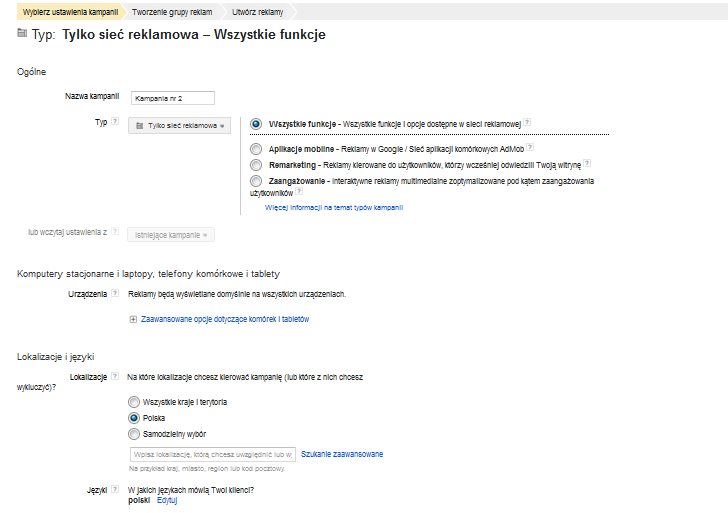This screenshot has width=728, height=513.
Task: Click help icon after Remarketing description
Action: [587, 164]
